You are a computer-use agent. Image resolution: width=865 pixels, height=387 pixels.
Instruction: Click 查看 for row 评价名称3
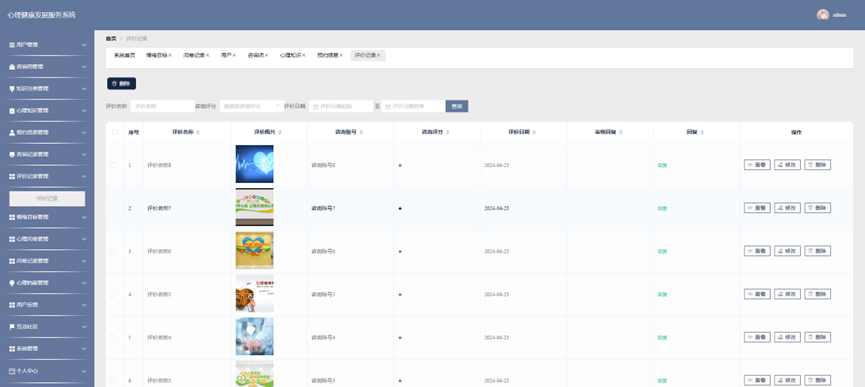point(757,380)
